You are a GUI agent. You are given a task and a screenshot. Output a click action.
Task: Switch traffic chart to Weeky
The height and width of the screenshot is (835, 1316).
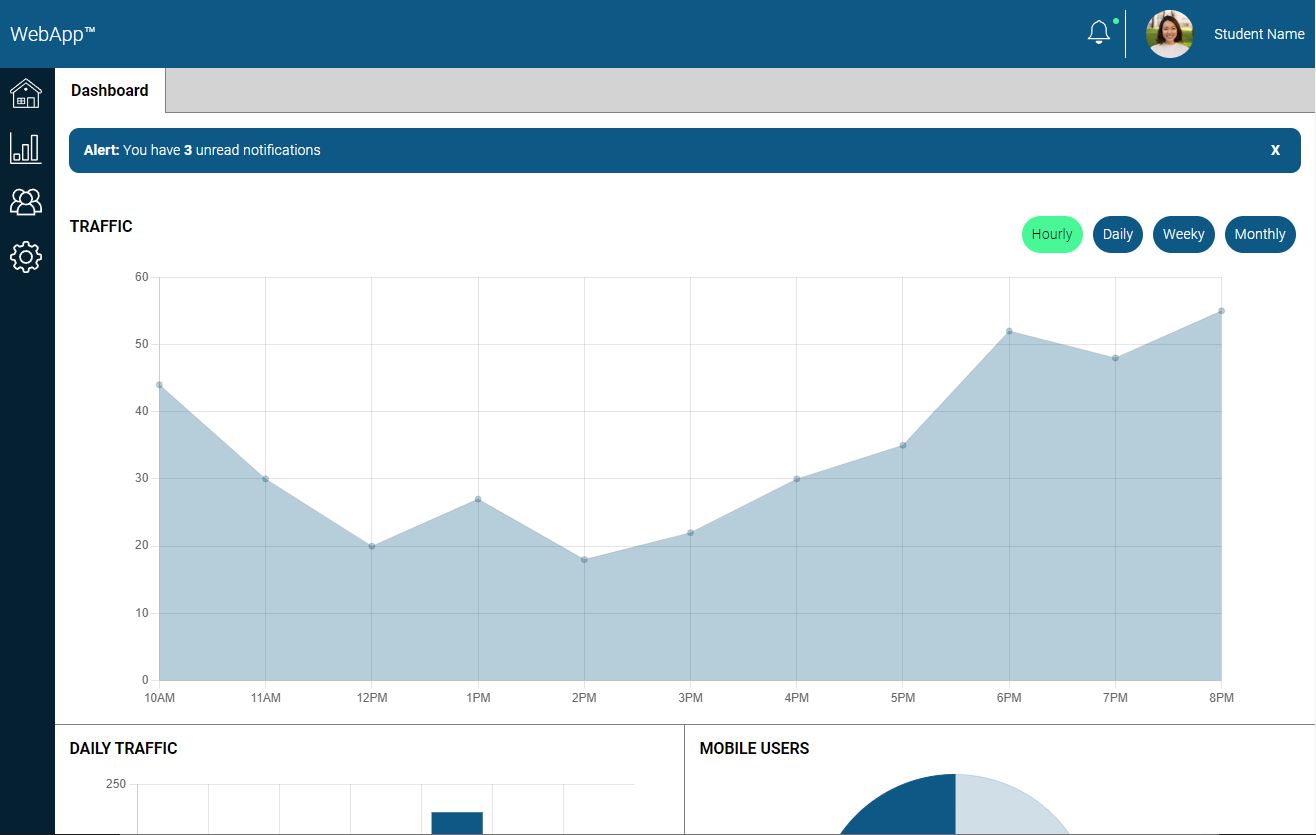pos(1184,234)
